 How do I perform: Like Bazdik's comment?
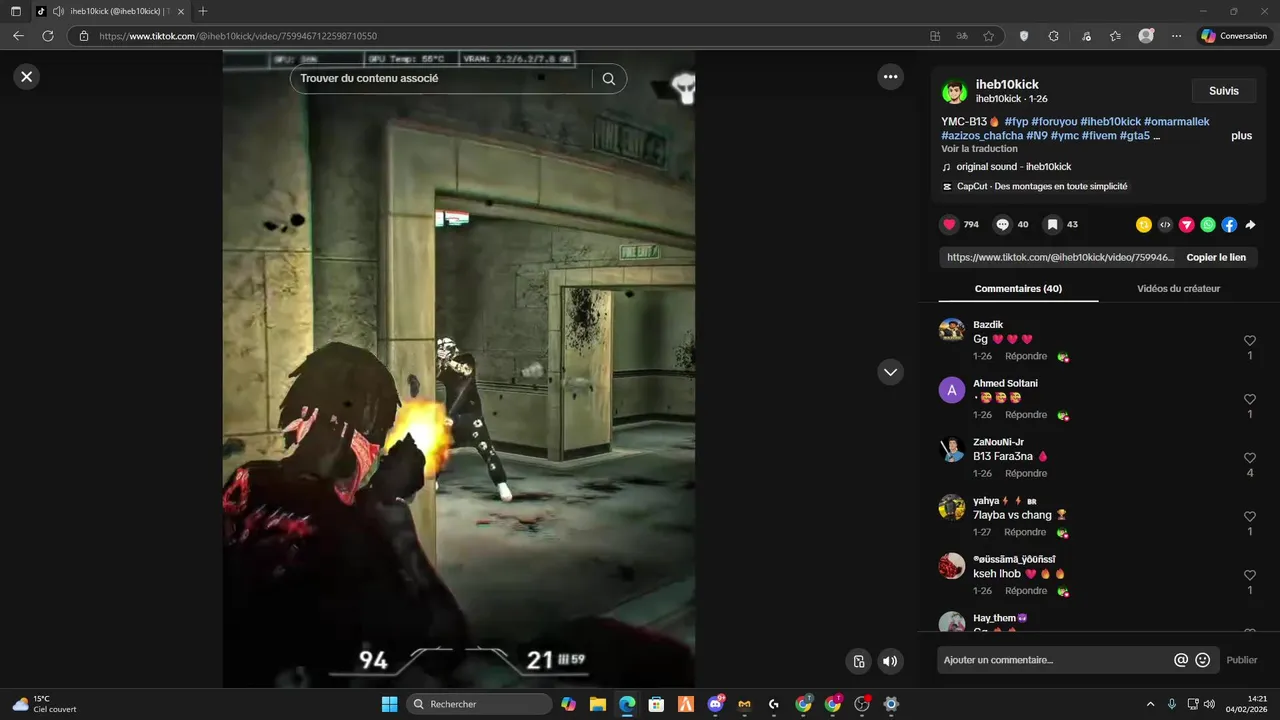(x=1249, y=341)
